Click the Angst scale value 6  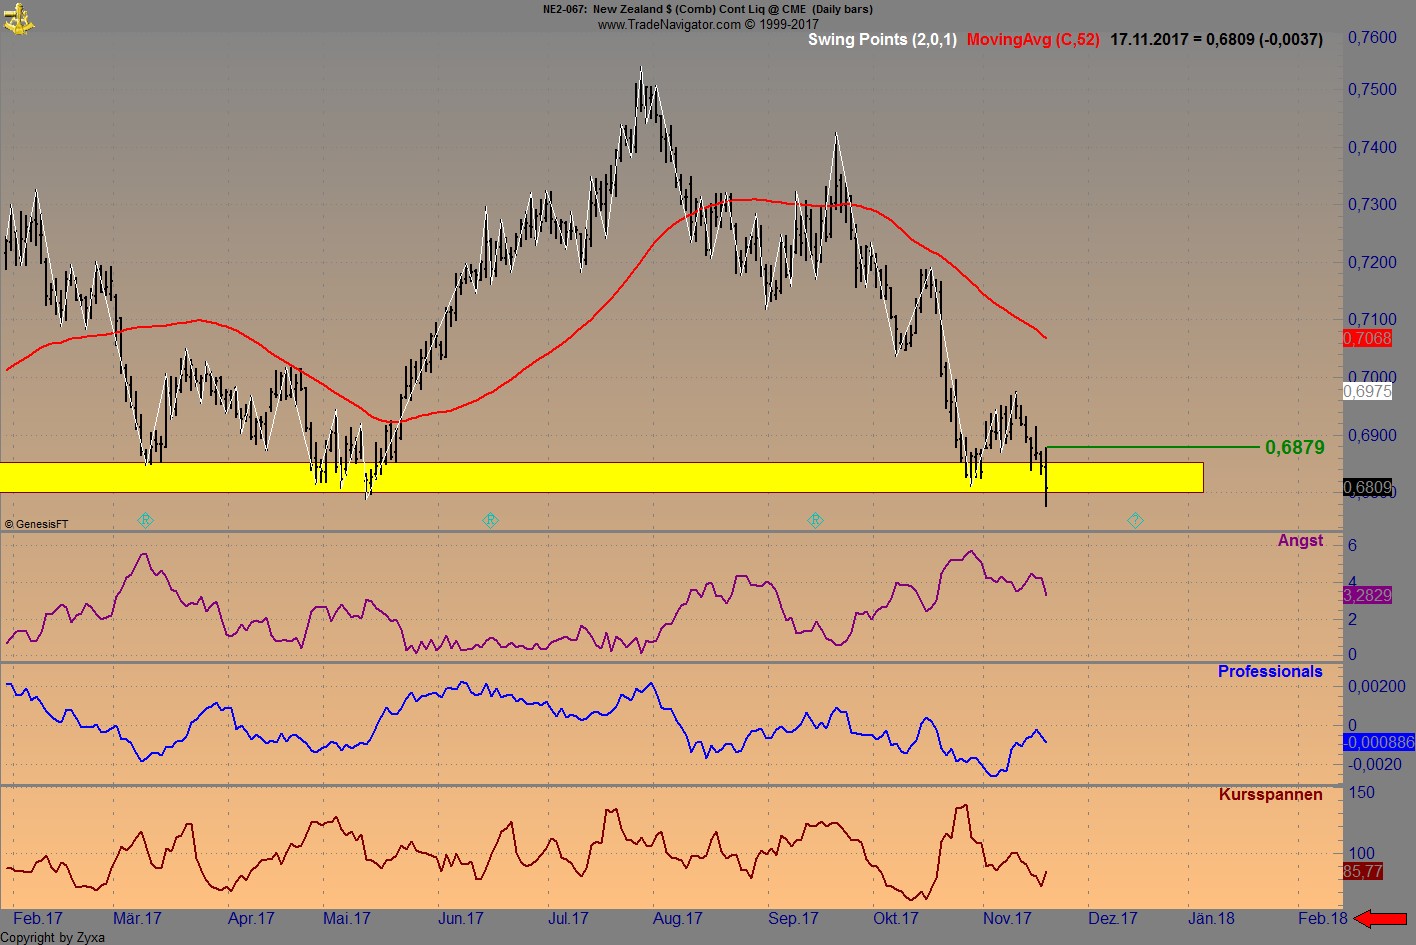[1352, 545]
